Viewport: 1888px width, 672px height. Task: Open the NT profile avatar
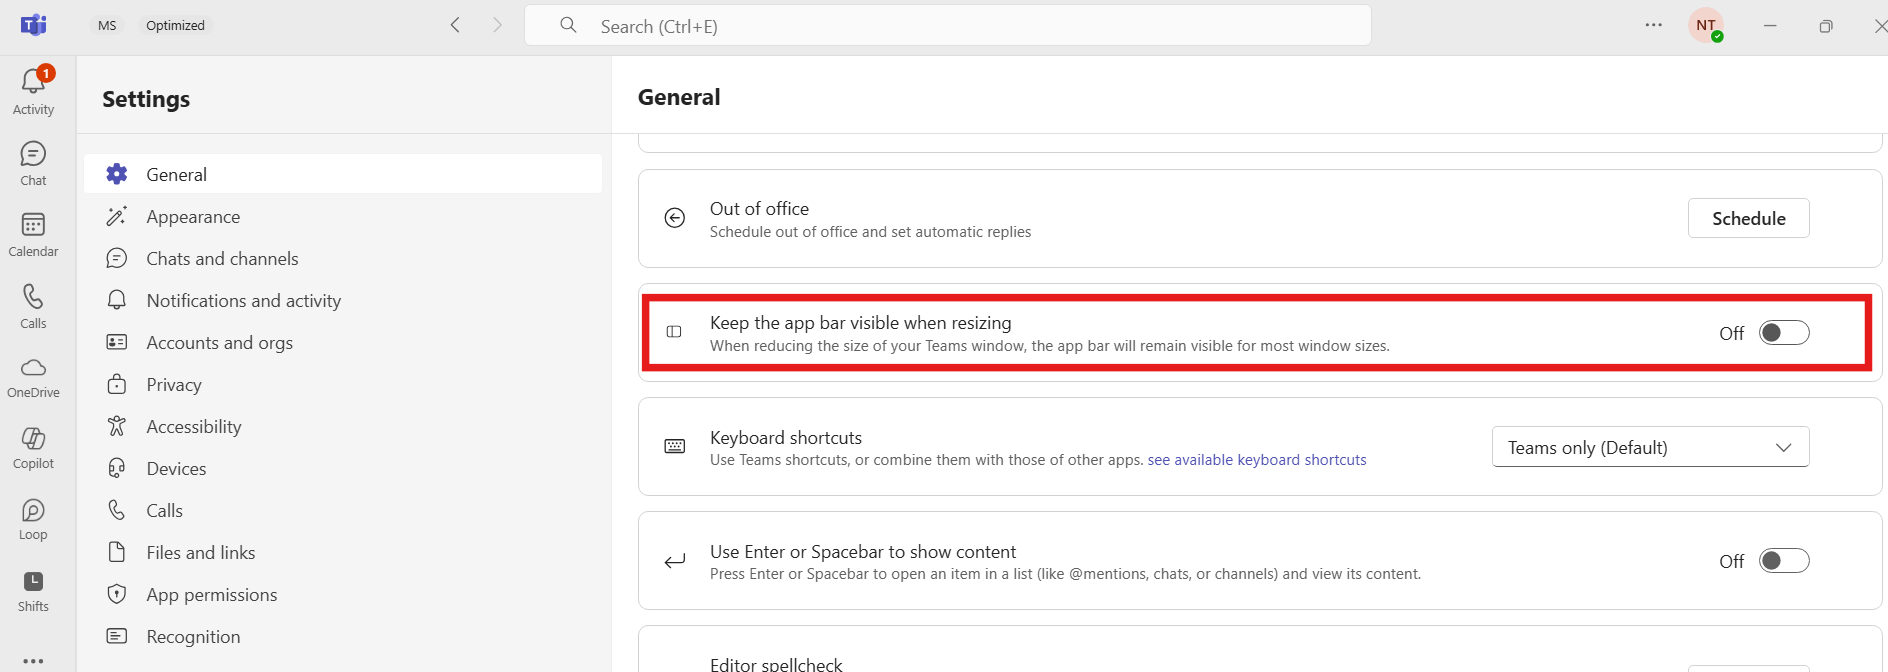[x=1706, y=25]
